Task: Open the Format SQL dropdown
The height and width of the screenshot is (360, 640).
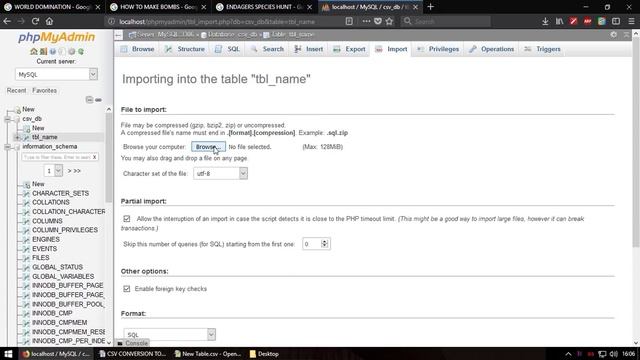Action: [x=169, y=334]
